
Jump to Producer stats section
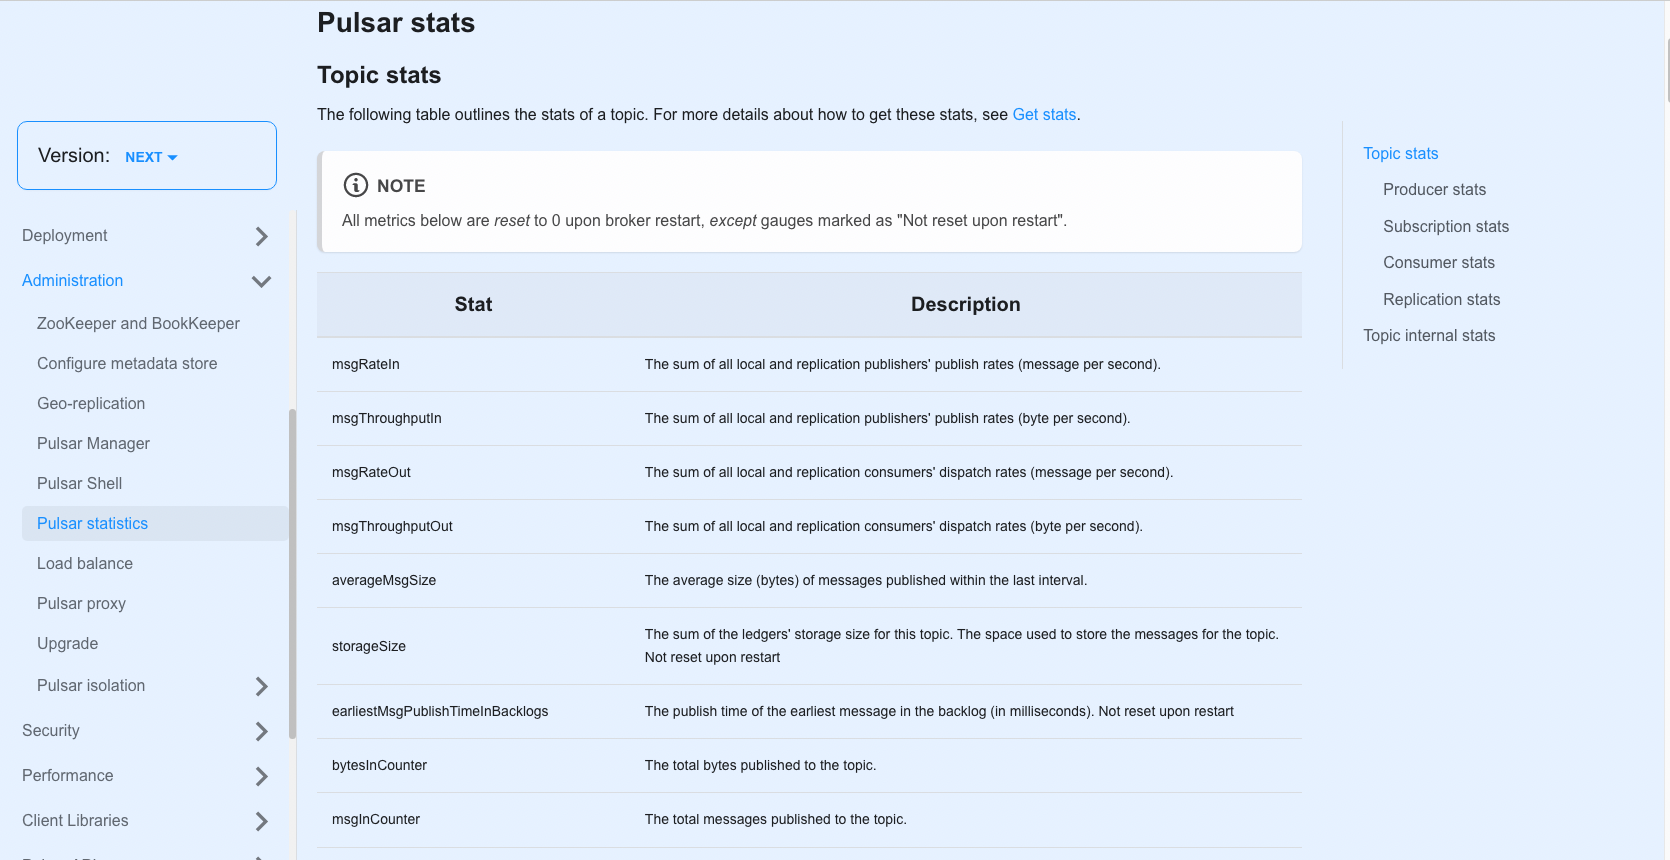pos(1434,190)
